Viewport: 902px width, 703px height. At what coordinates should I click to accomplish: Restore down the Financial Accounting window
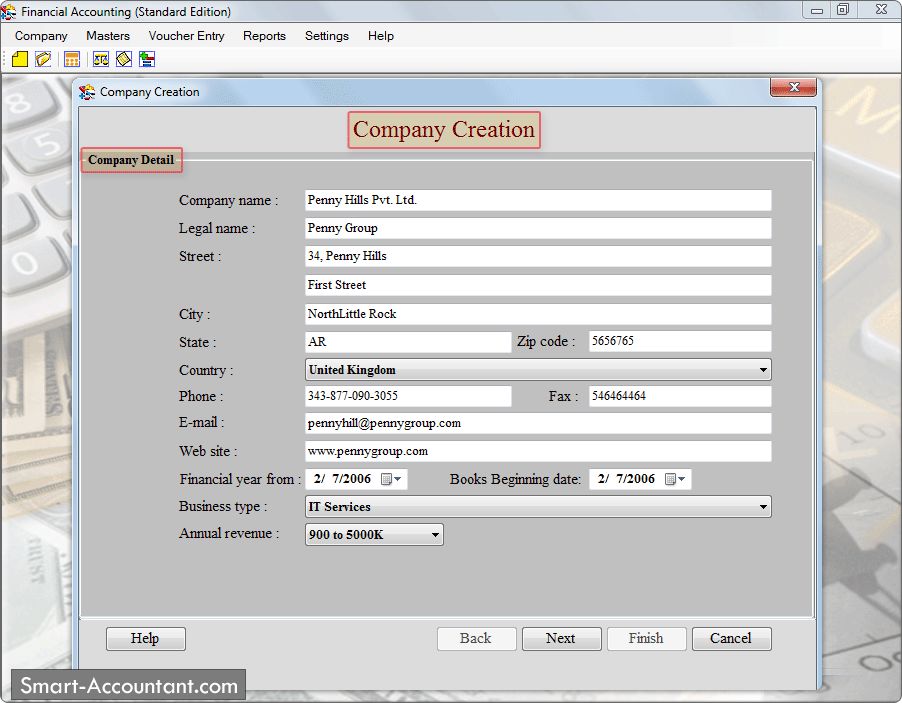(x=843, y=10)
